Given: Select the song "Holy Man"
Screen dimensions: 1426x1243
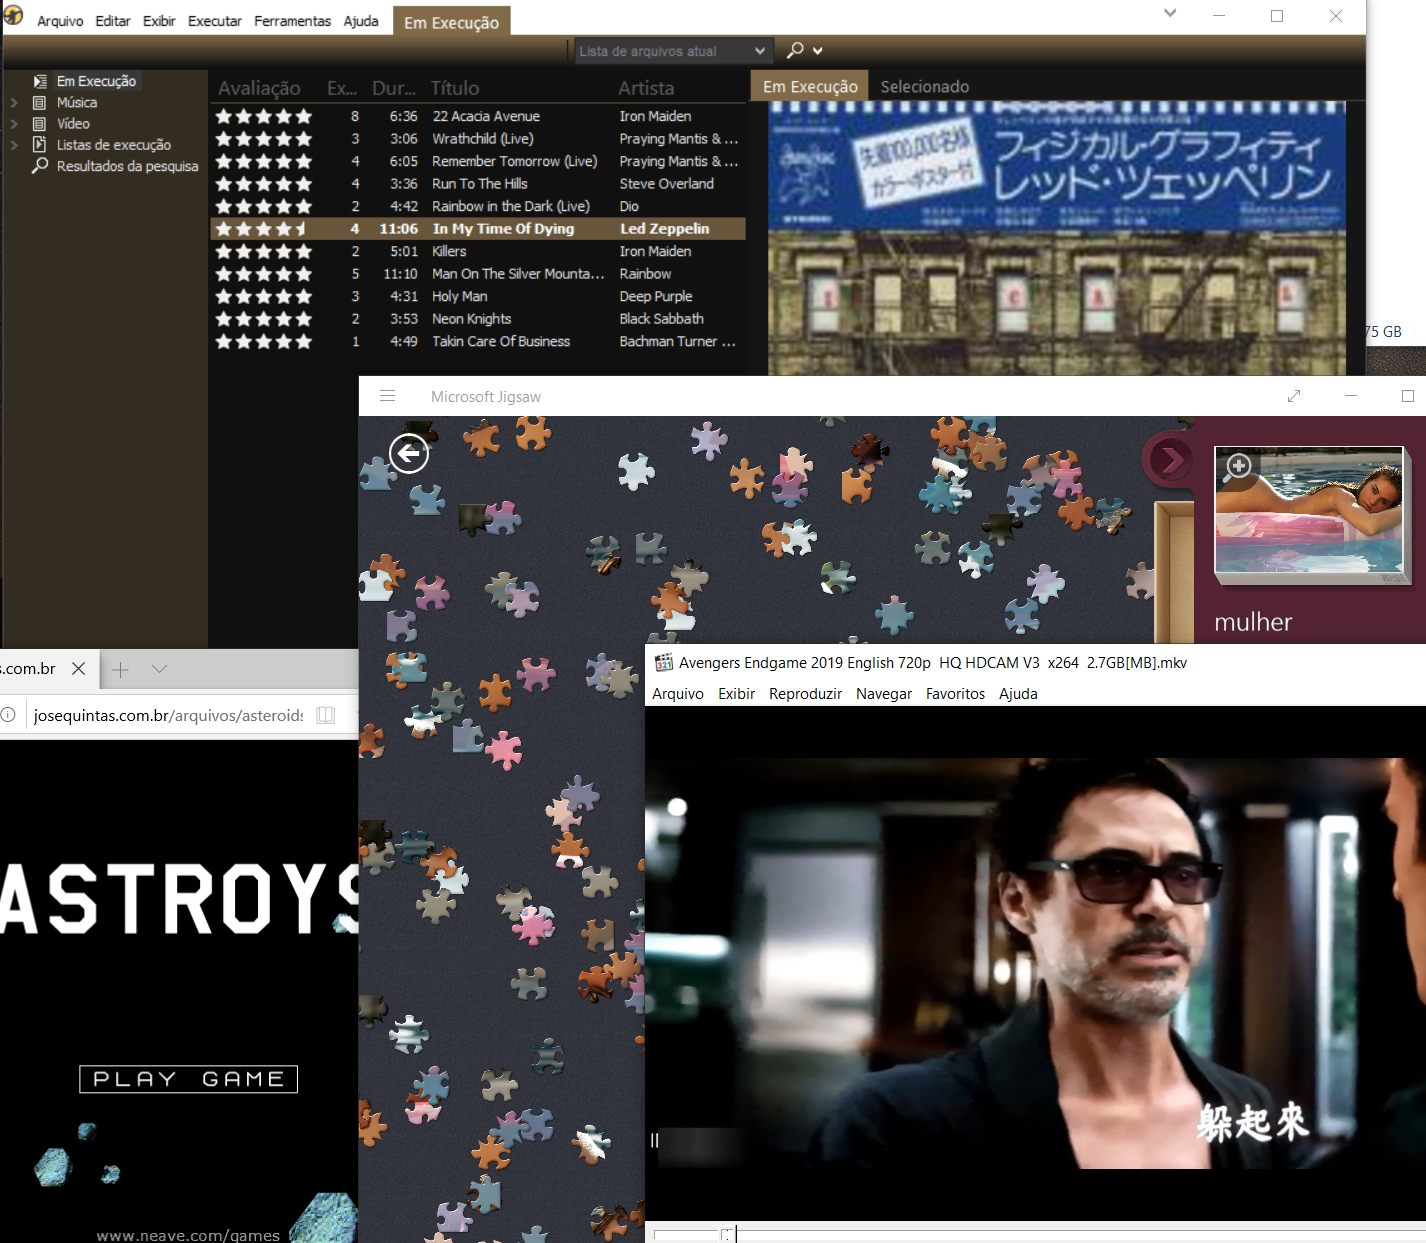Looking at the screenshot, I should pos(460,296).
